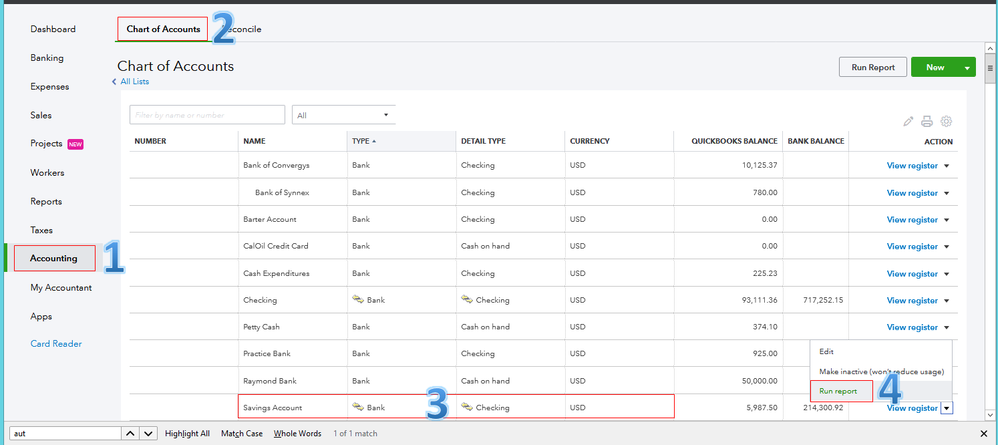Open Taxes in the sidebar
This screenshot has width=998, height=445.
[41, 230]
